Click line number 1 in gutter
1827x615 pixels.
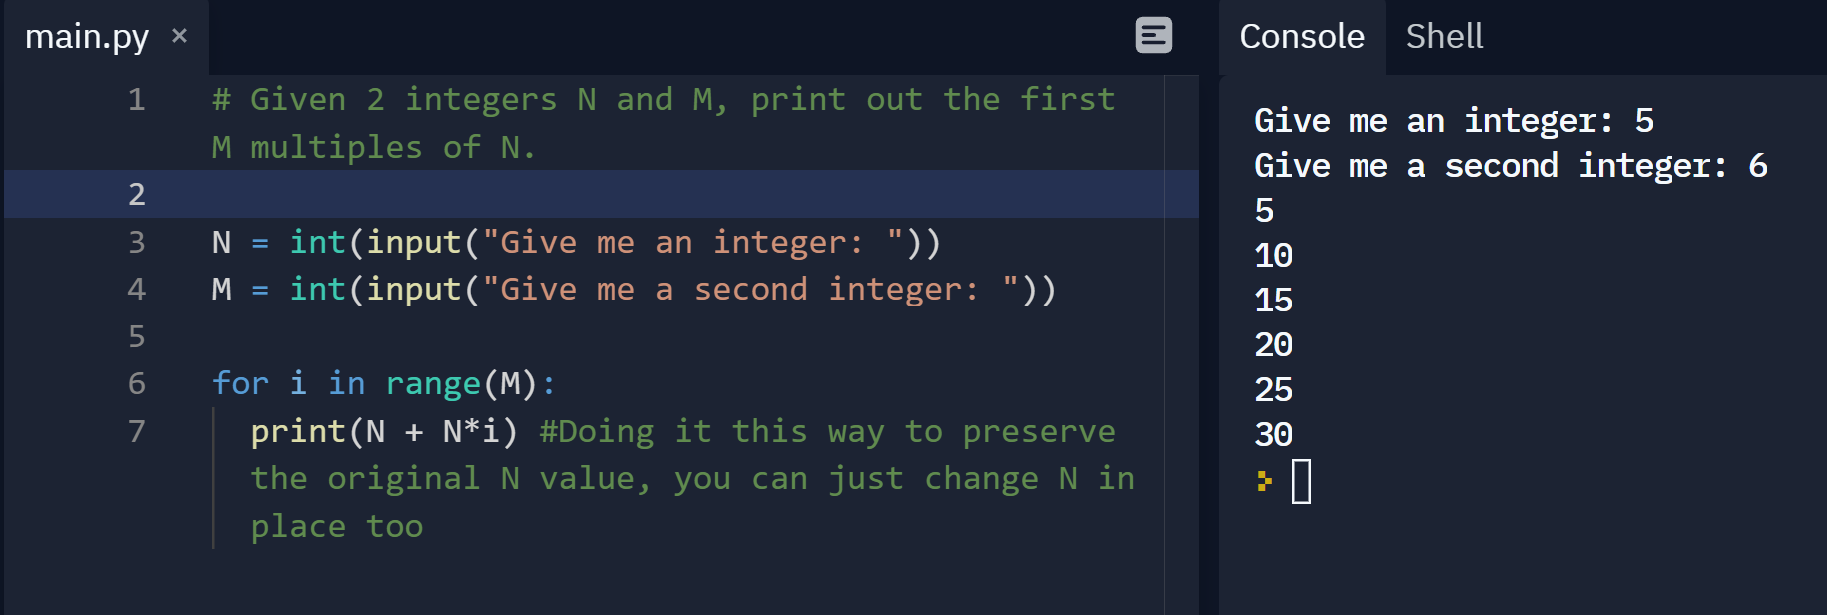click(137, 100)
